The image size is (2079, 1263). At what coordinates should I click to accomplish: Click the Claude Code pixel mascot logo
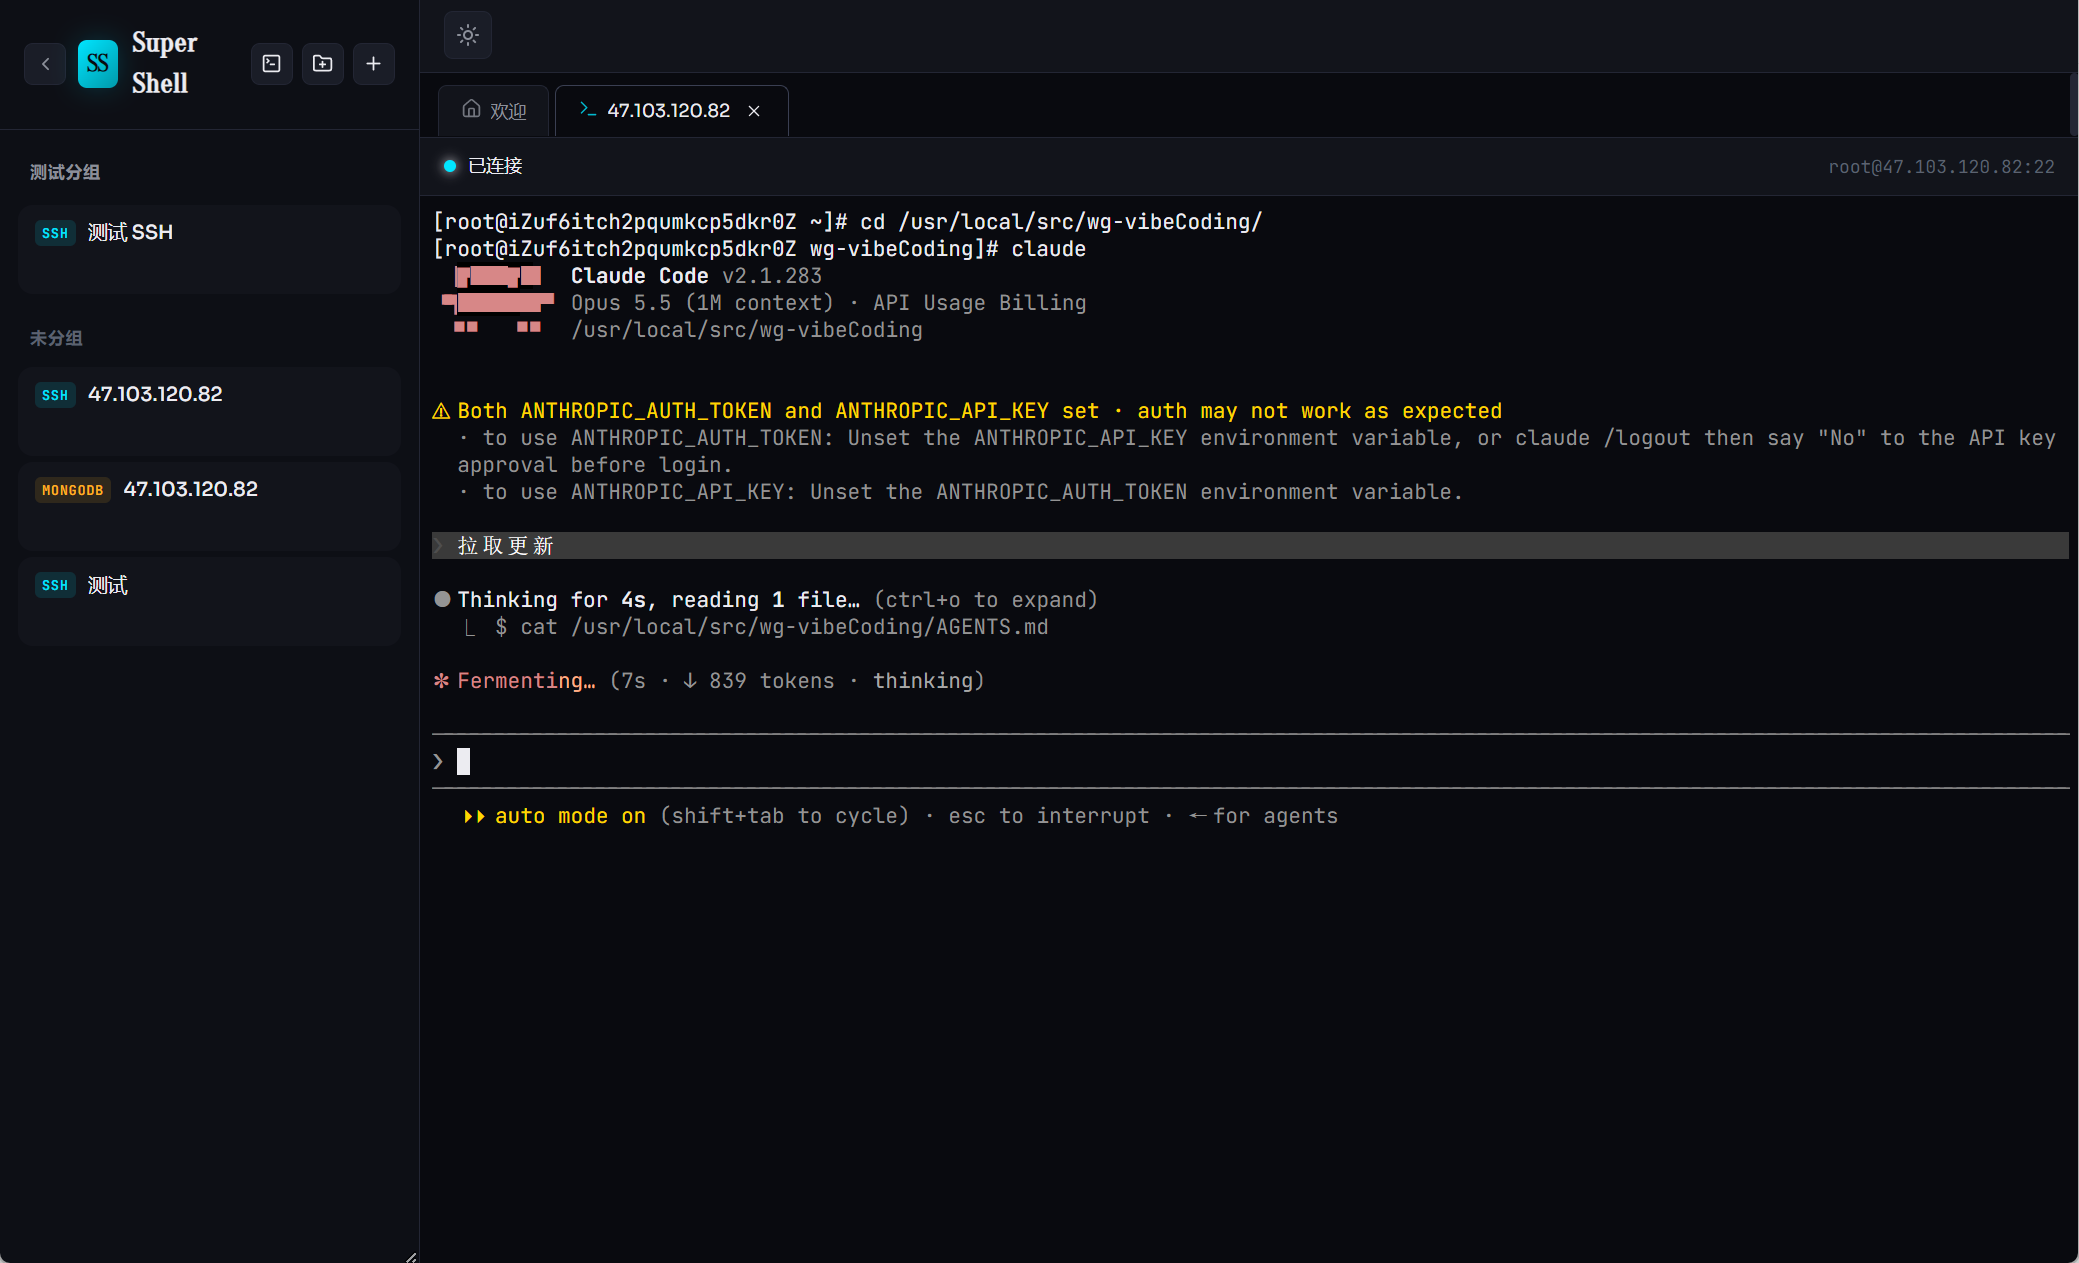coord(498,299)
